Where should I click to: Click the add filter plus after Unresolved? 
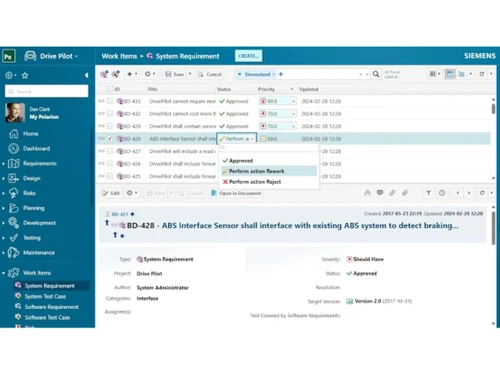pyautogui.click(x=281, y=74)
